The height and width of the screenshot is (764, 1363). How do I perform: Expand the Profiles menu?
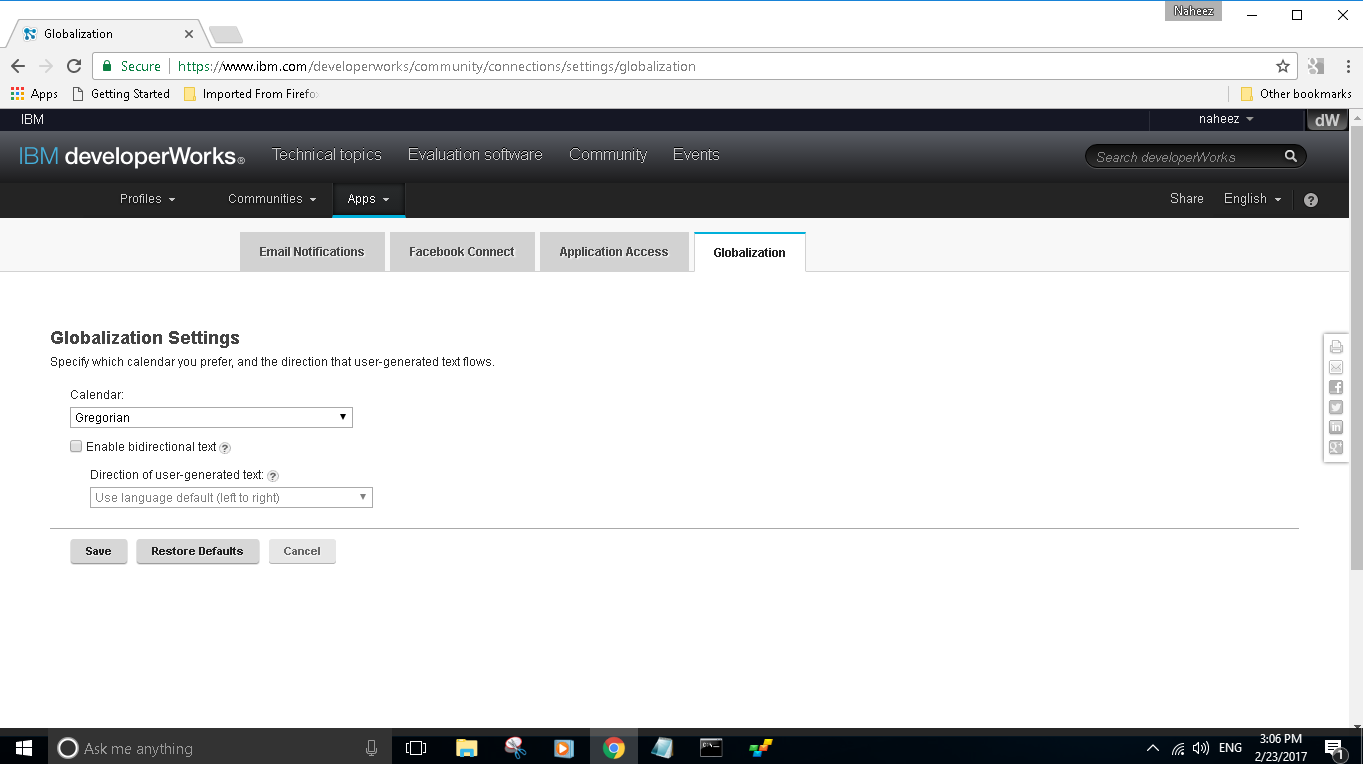[147, 199]
